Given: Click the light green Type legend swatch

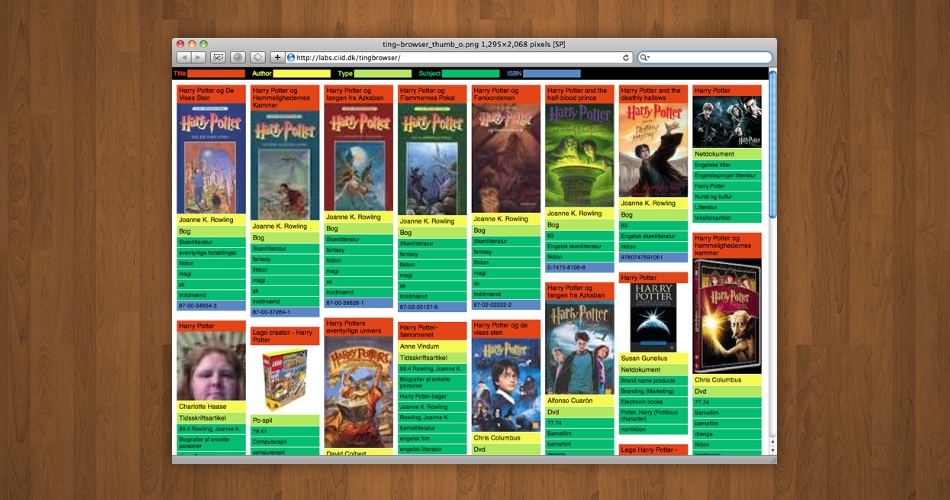Looking at the screenshot, I should pos(382,73).
